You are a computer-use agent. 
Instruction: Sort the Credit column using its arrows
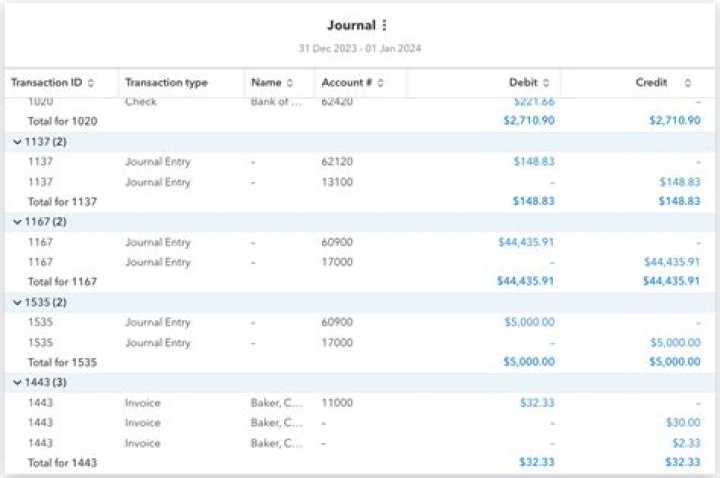pos(687,83)
